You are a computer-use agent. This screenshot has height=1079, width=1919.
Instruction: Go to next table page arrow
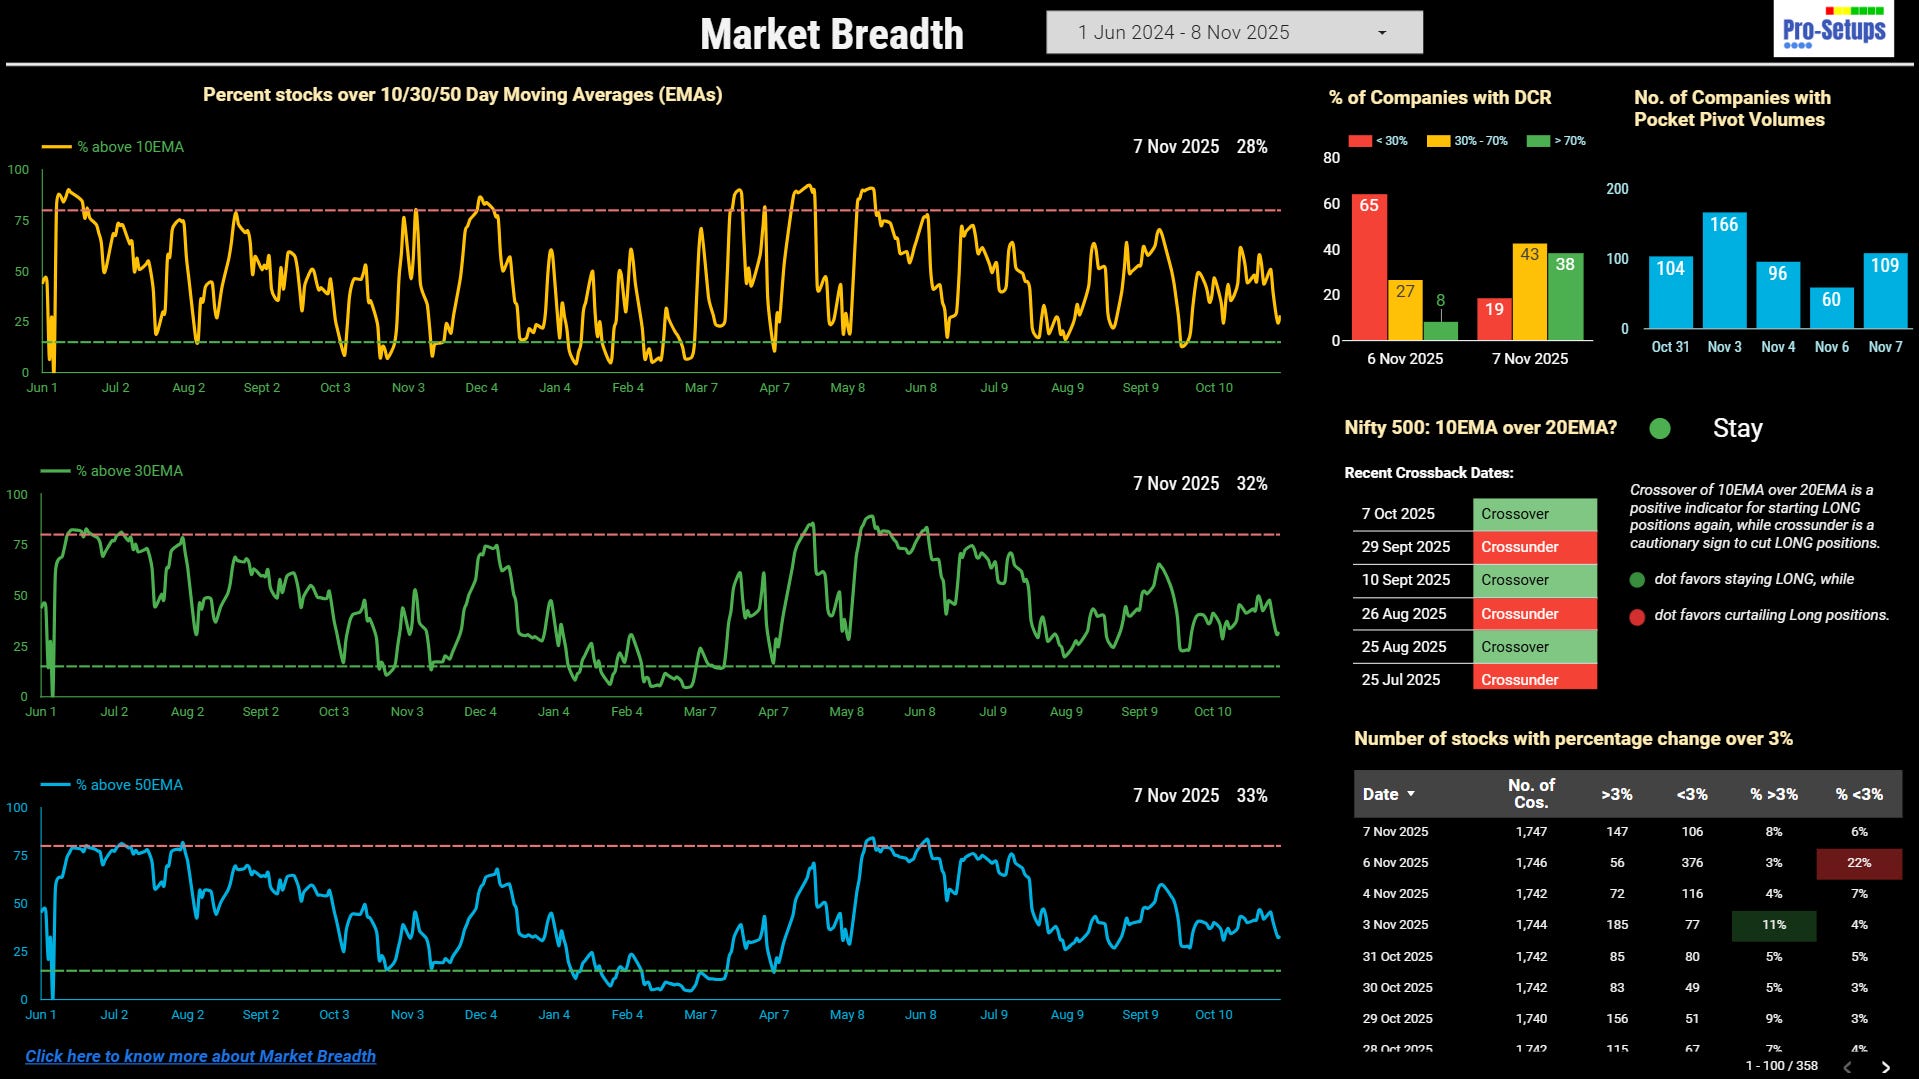click(1885, 1067)
